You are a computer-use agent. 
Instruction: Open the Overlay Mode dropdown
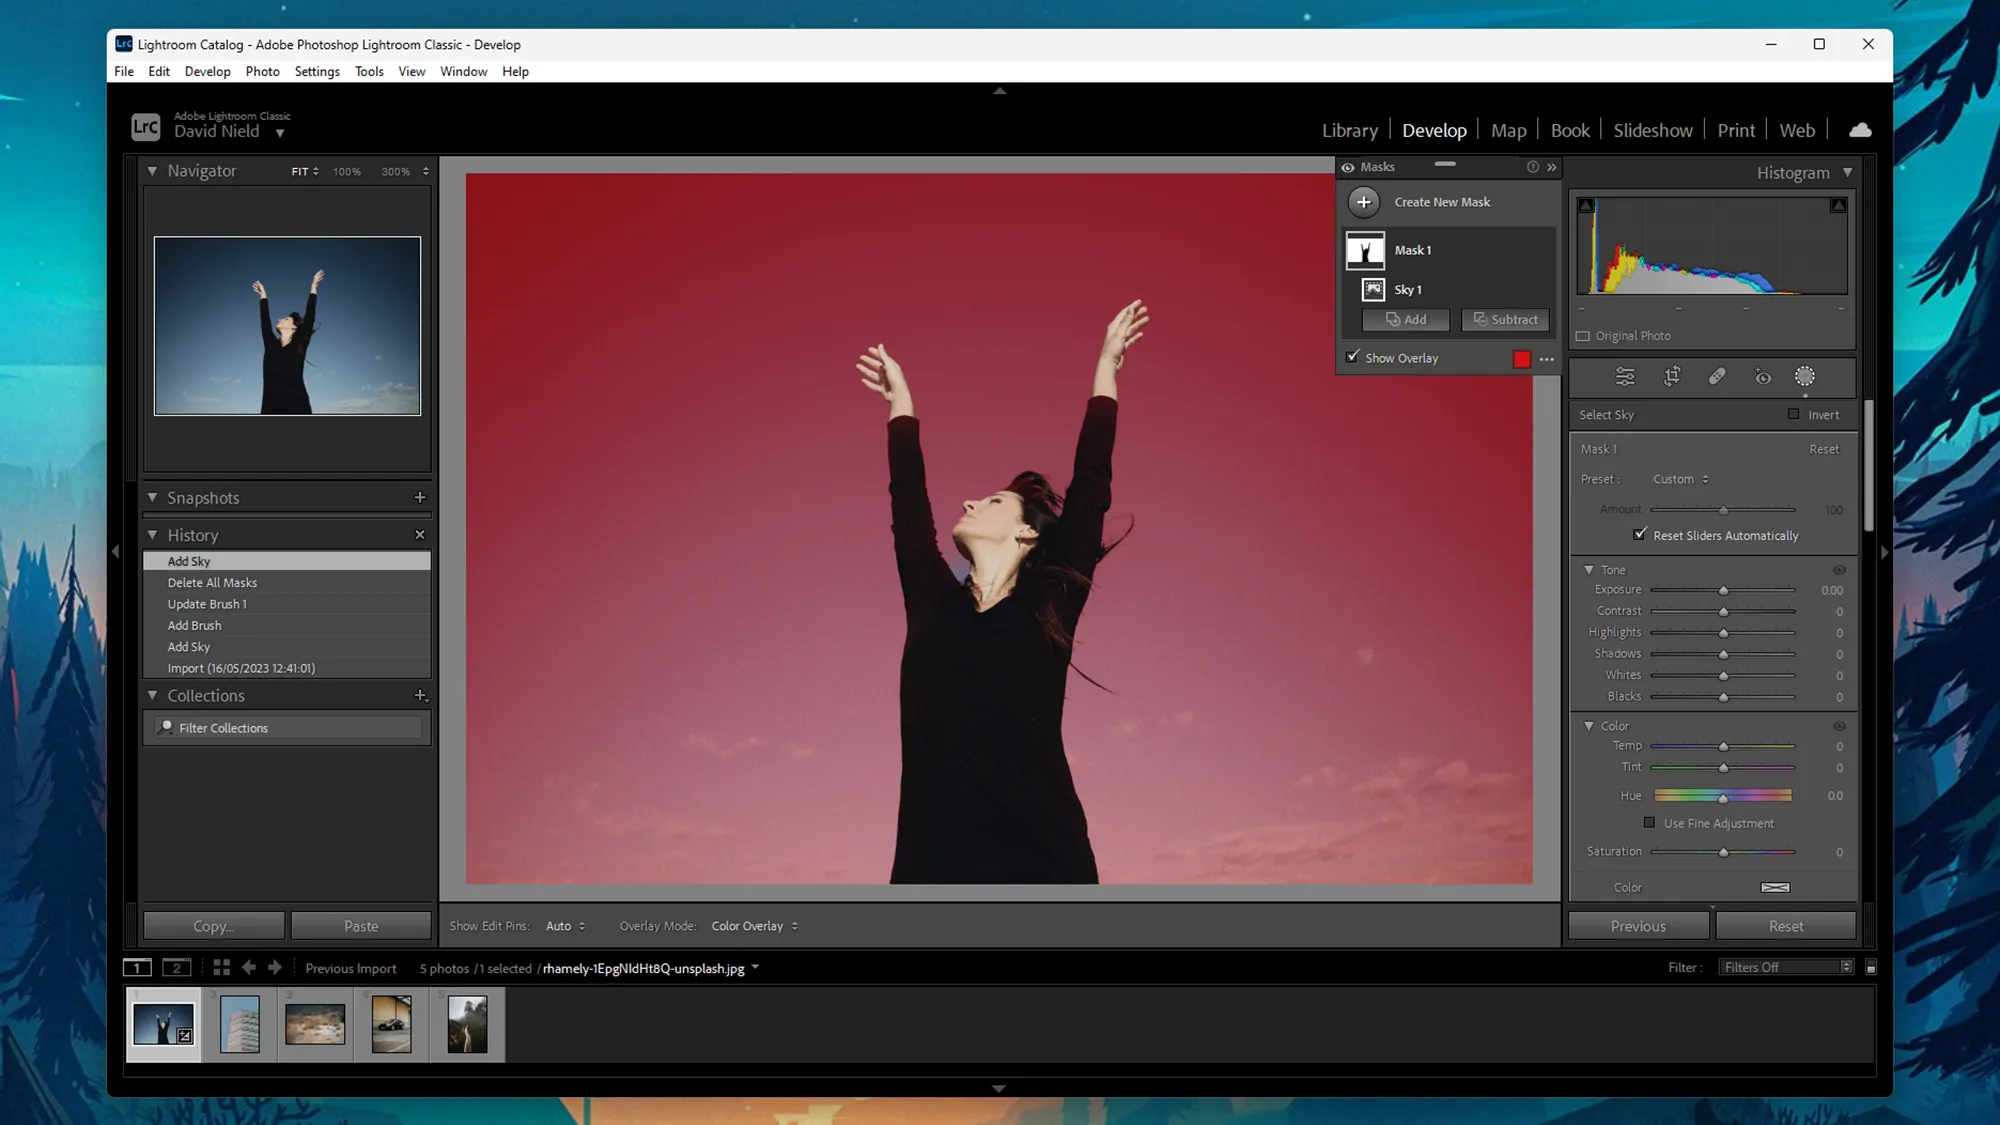(753, 924)
